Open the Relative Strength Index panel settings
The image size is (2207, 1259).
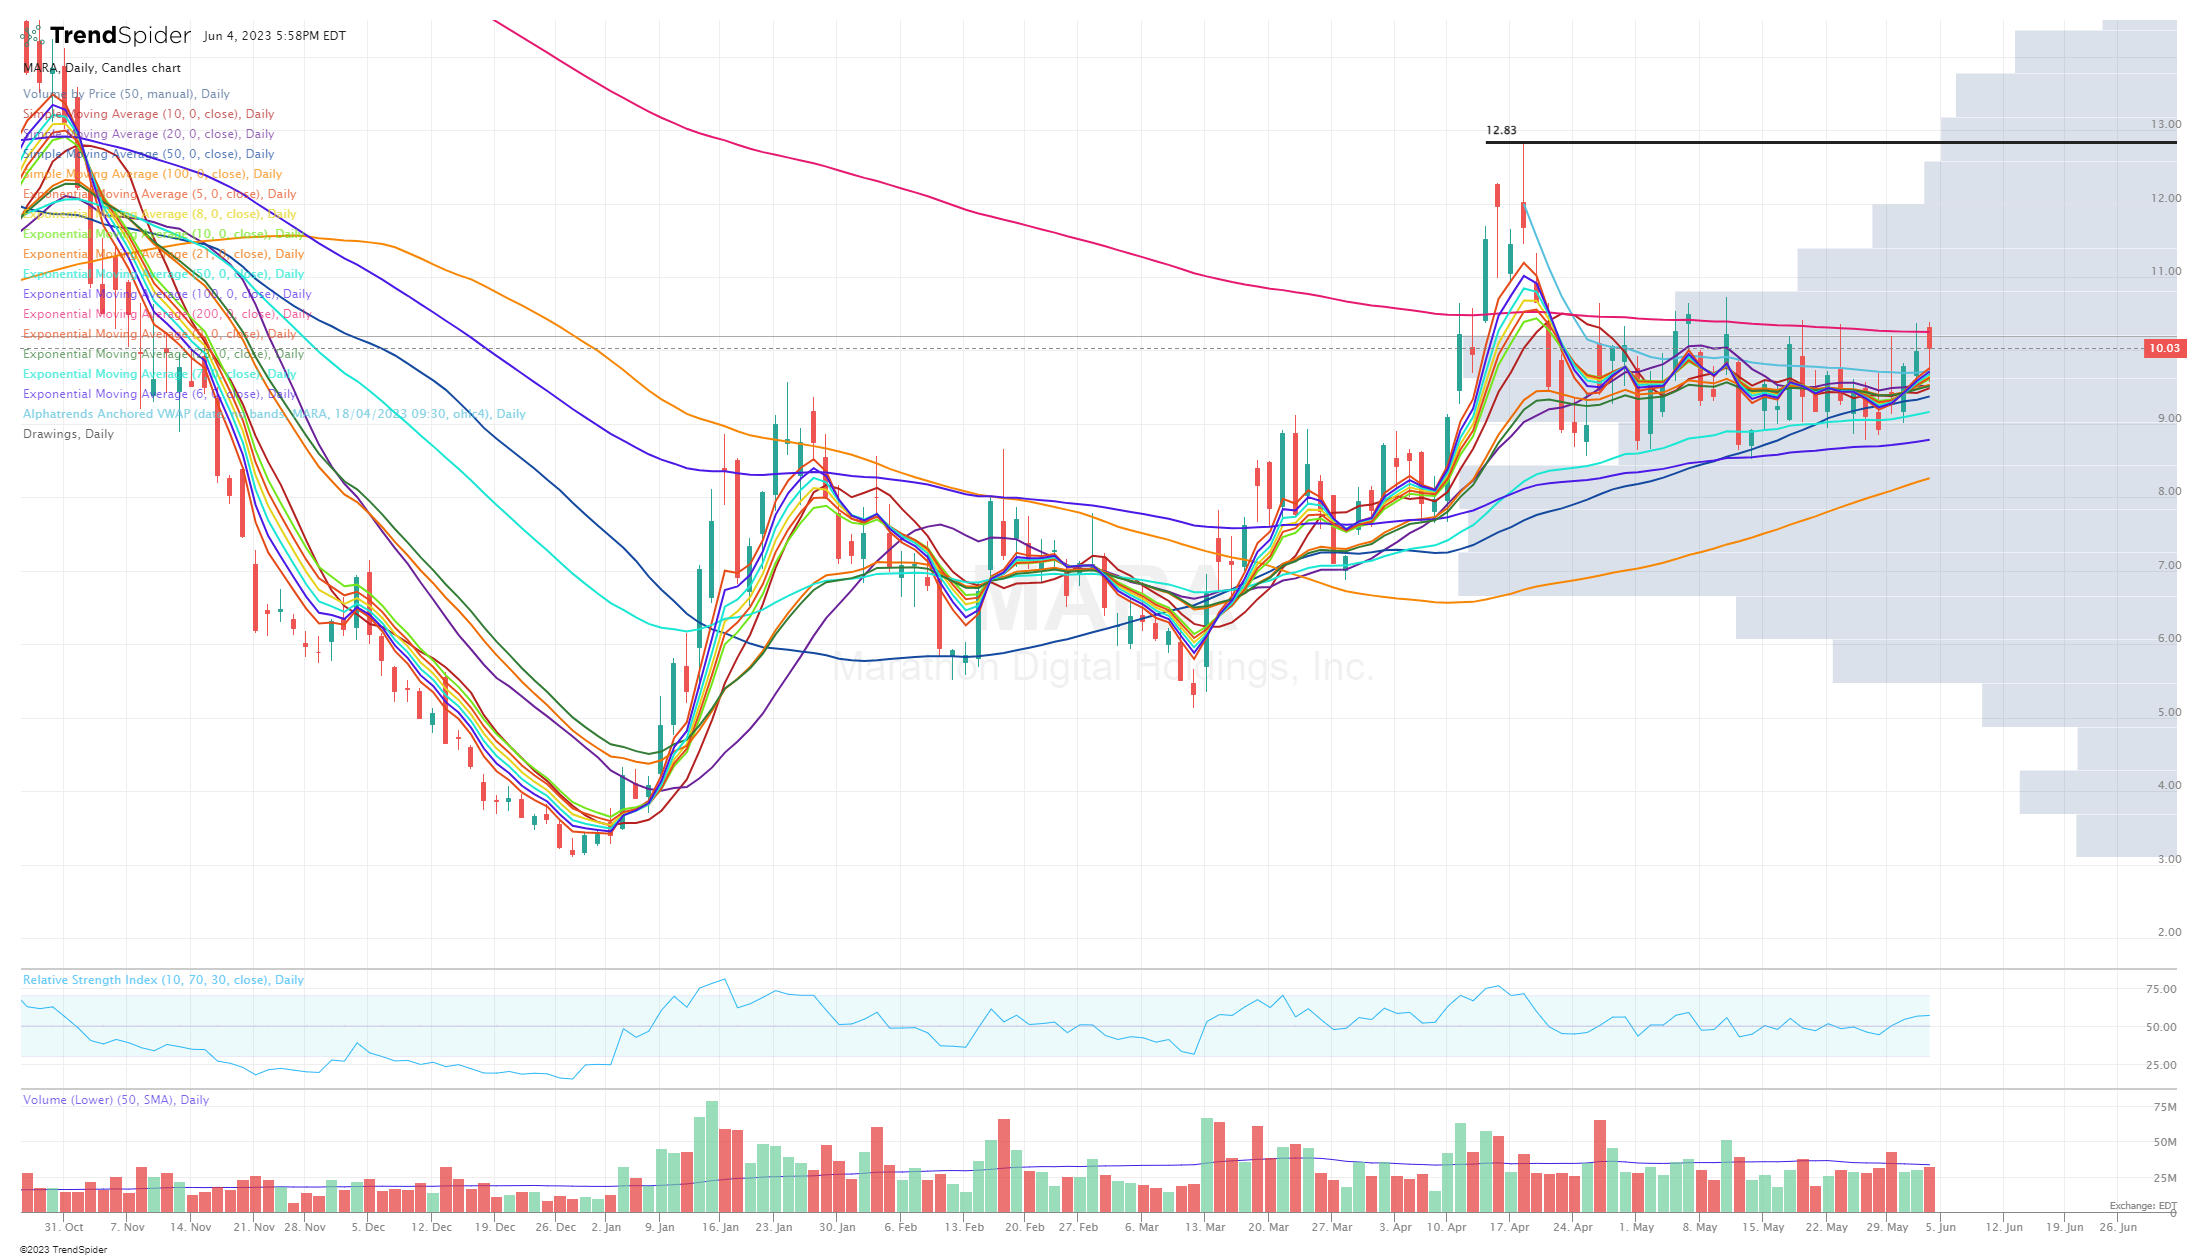click(x=163, y=979)
